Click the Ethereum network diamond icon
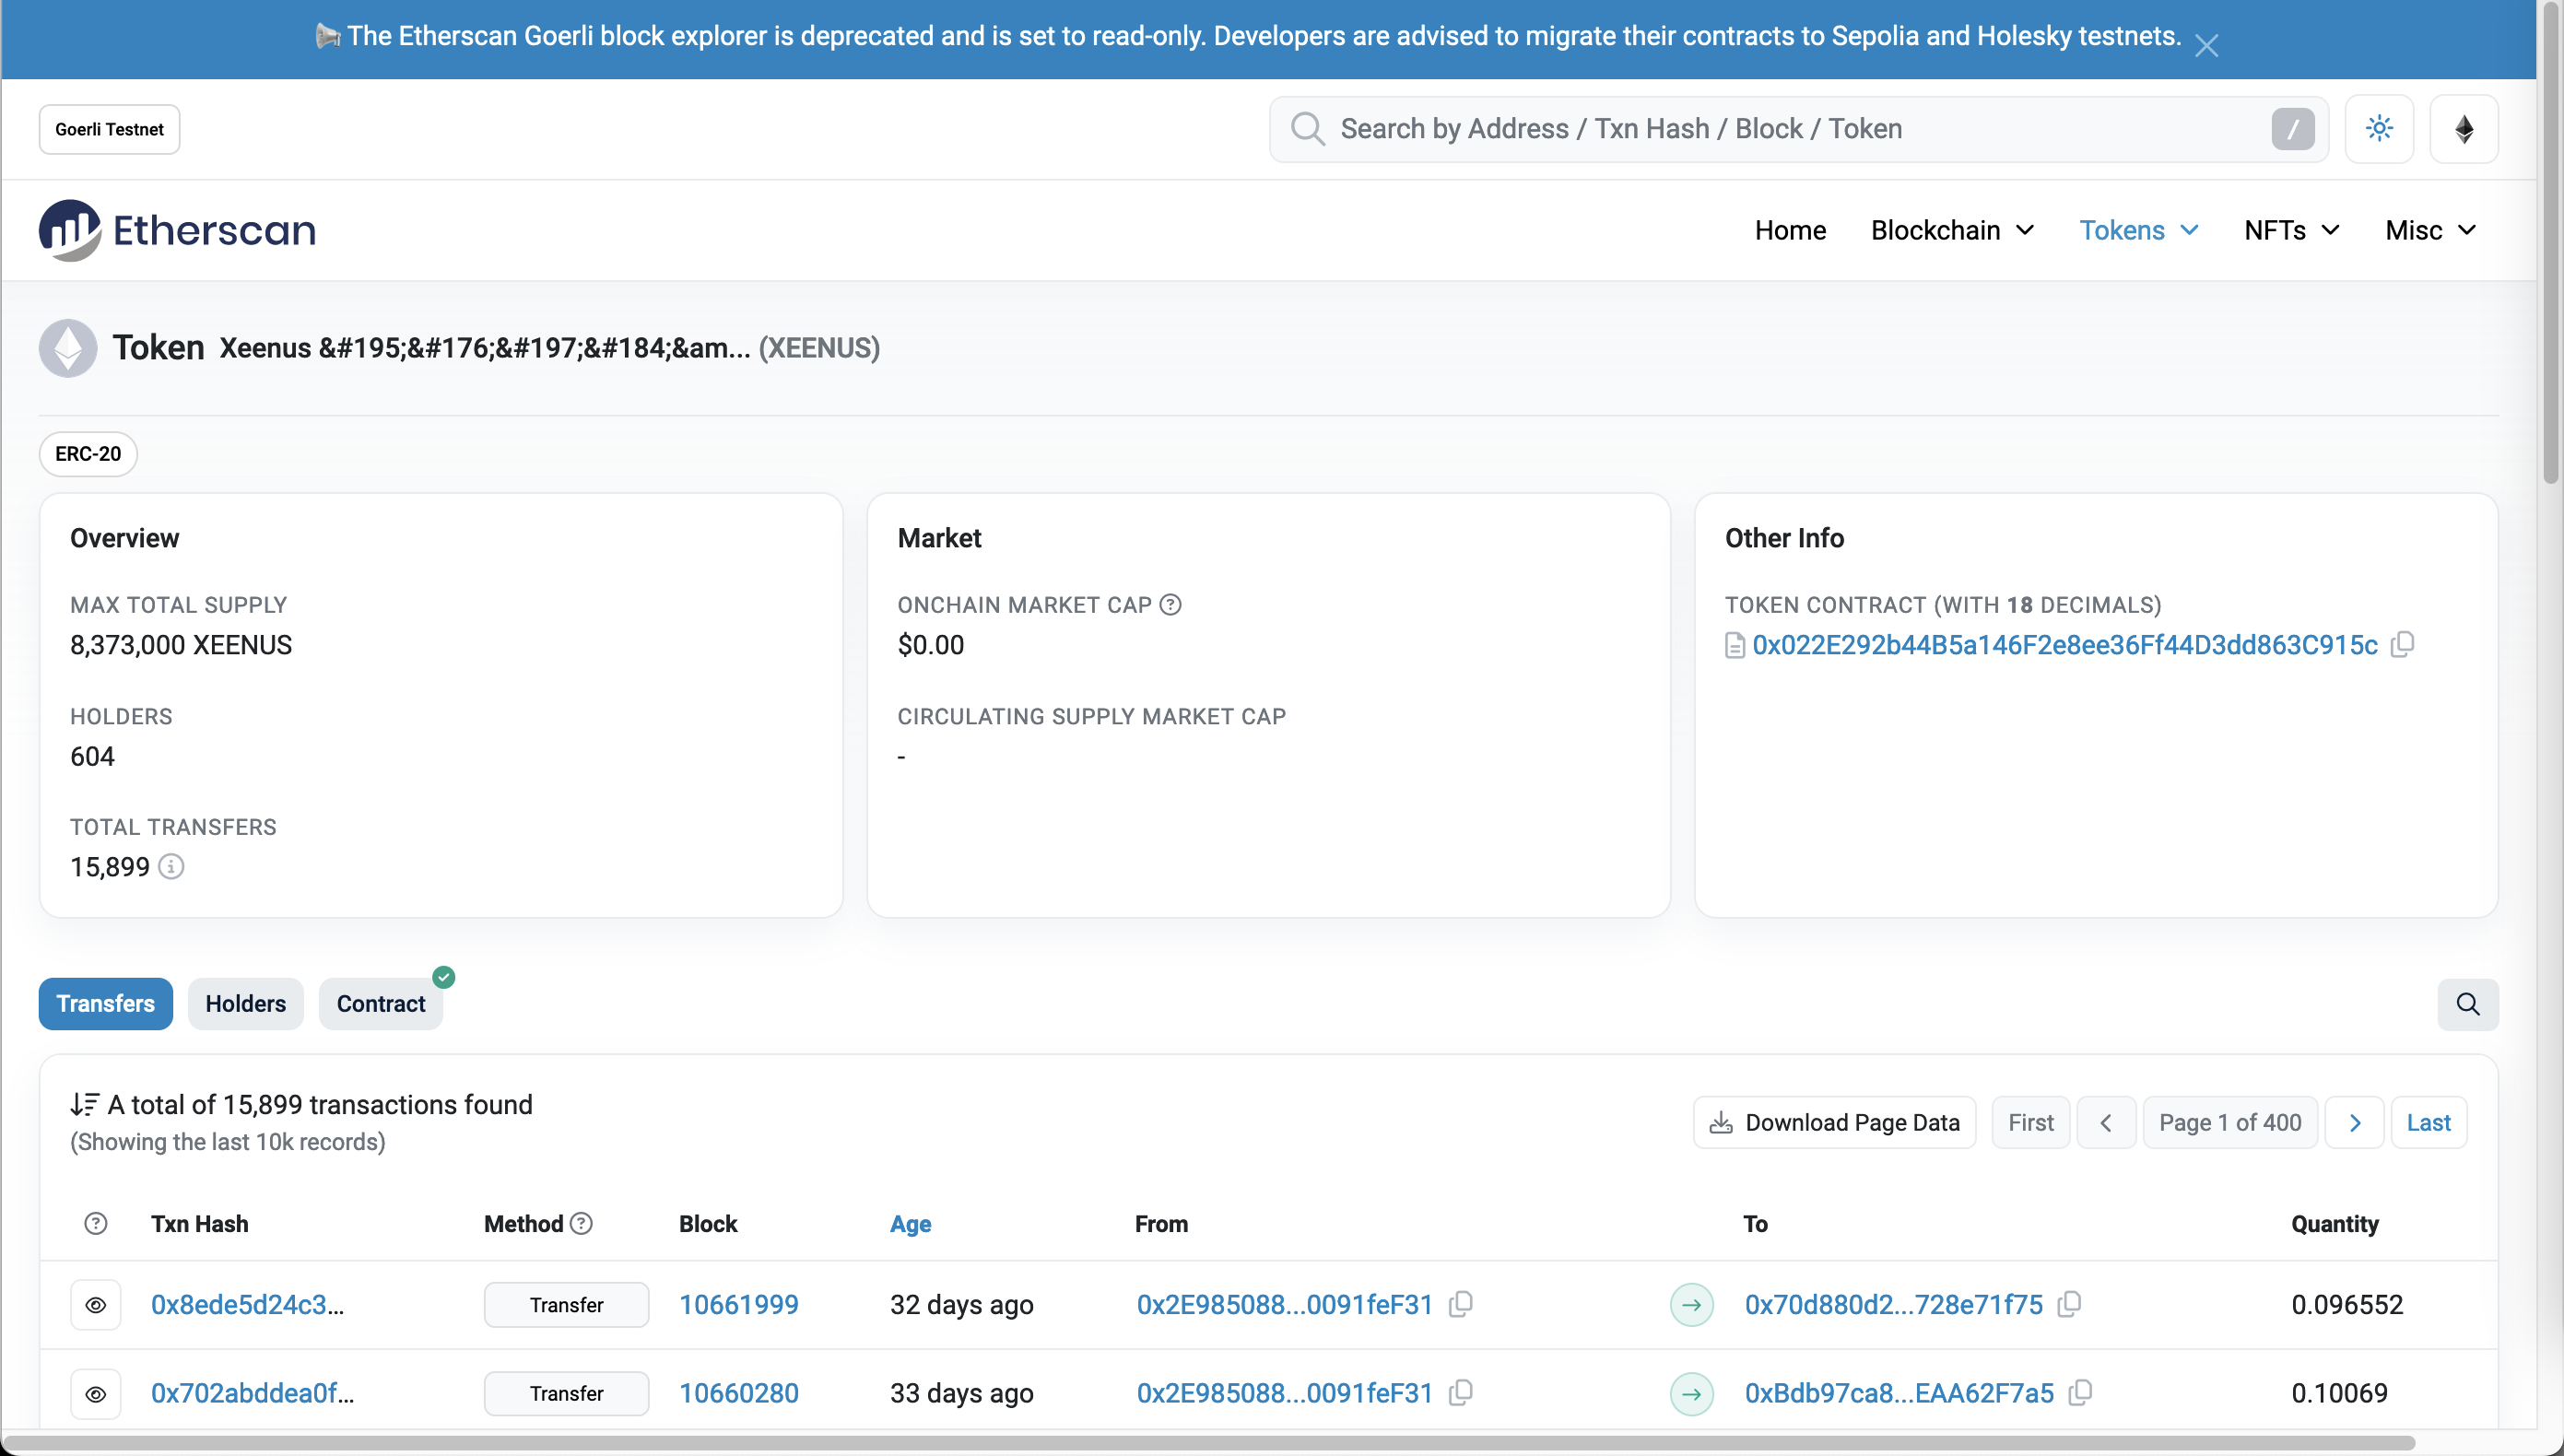The width and height of the screenshot is (2564, 1456). pyautogui.click(x=2464, y=129)
